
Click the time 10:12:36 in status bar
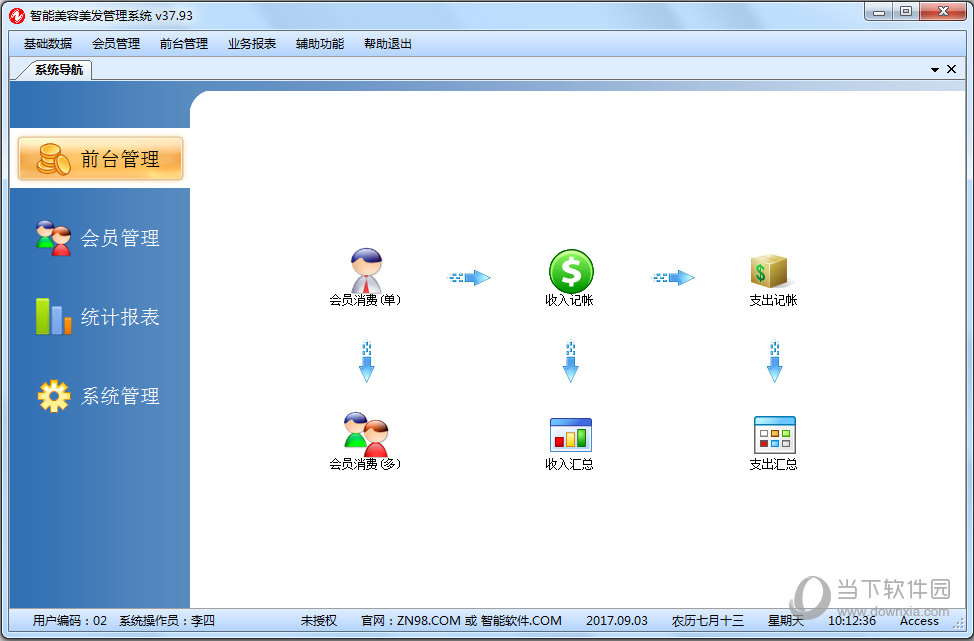(852, 621)
